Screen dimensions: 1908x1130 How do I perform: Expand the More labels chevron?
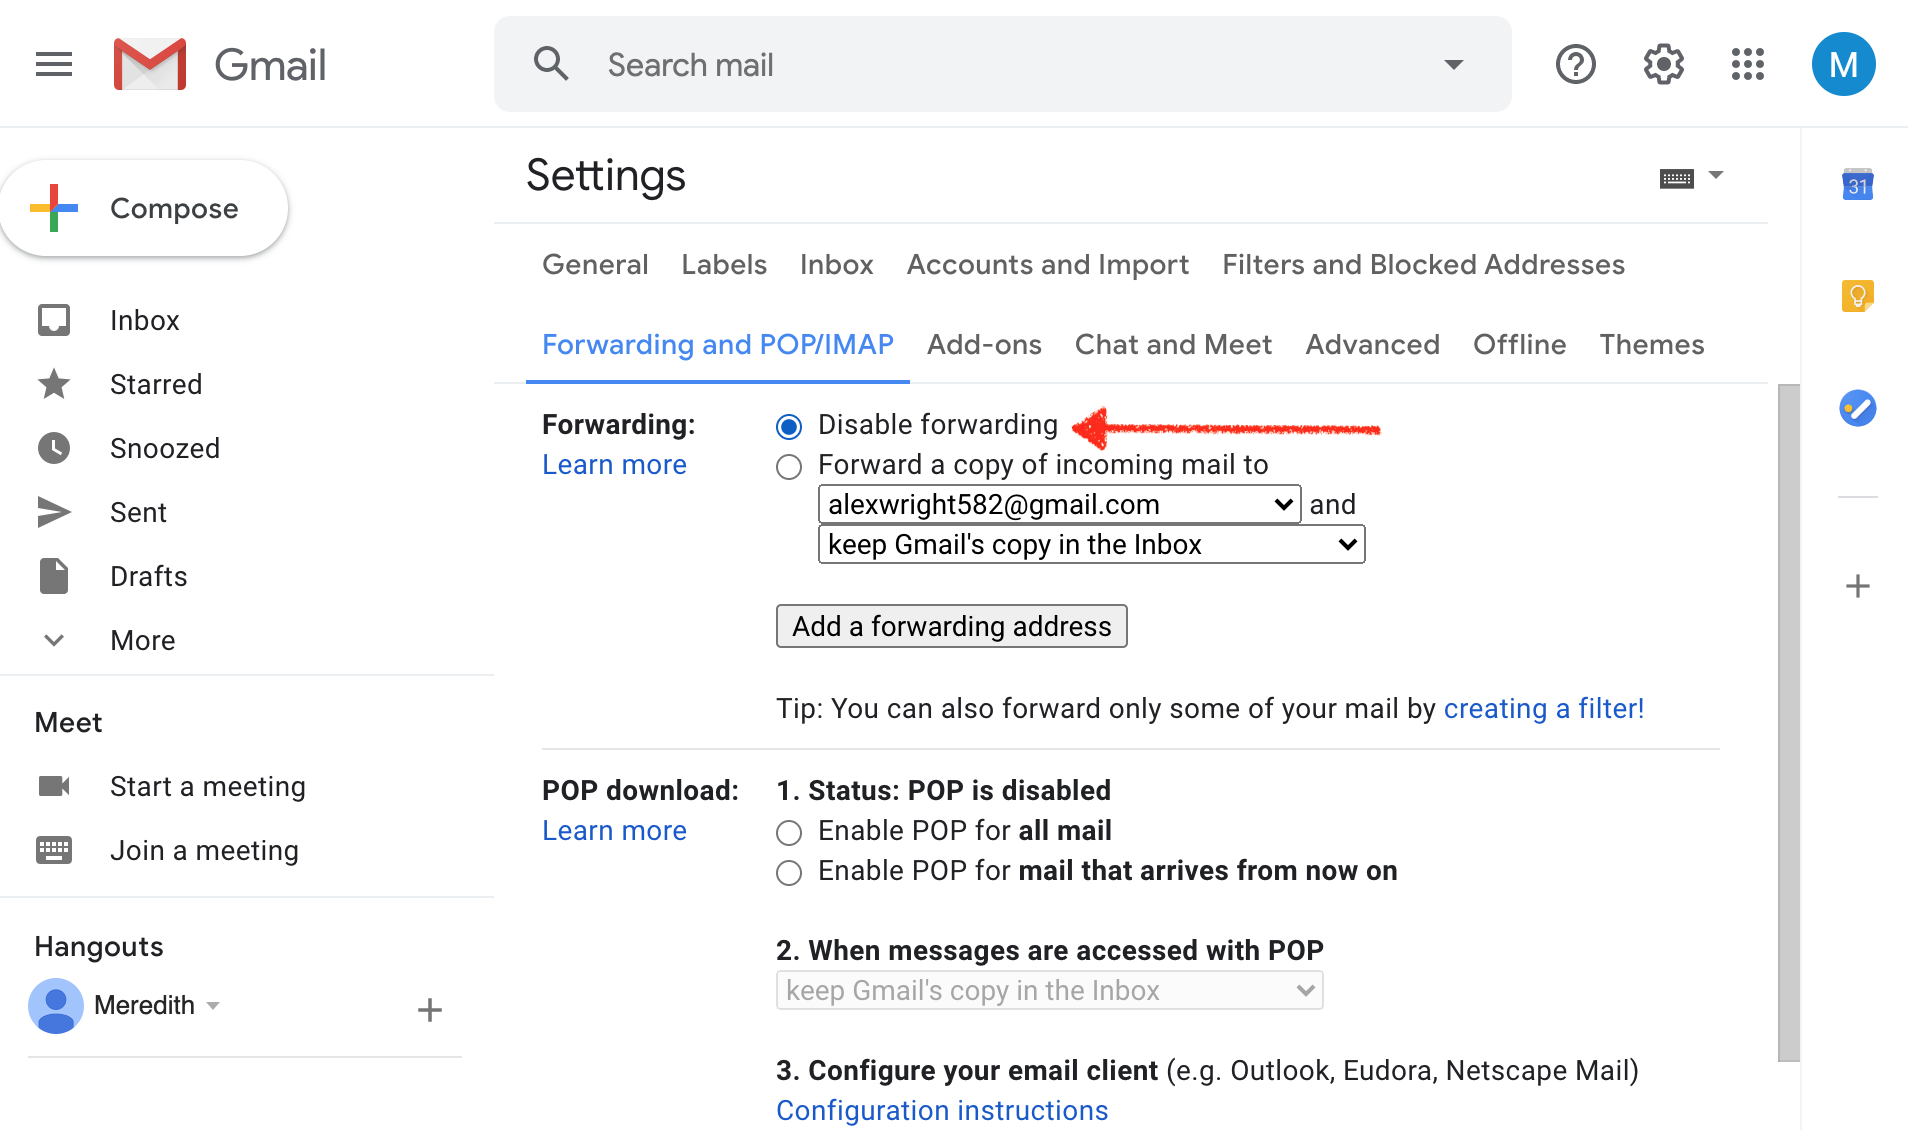(54, 640)
